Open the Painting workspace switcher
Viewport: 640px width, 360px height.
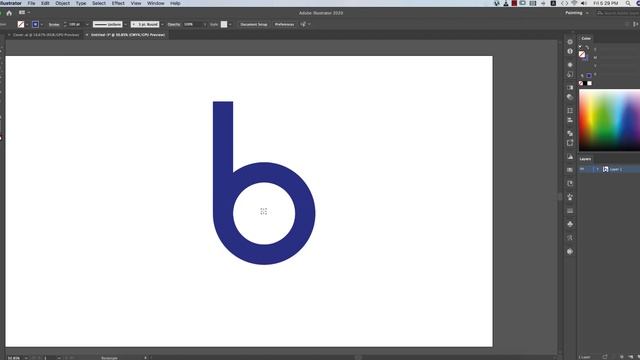[577, 13]
